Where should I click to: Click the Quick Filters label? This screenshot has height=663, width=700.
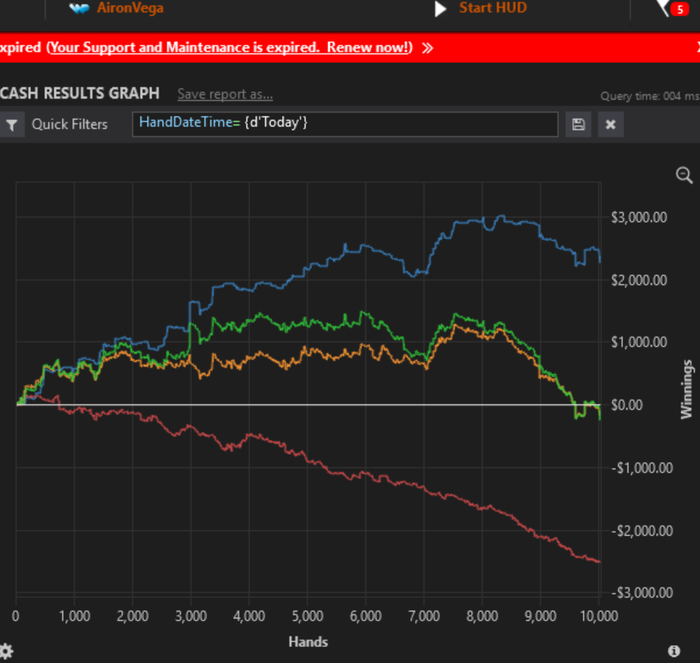[70, 124]
